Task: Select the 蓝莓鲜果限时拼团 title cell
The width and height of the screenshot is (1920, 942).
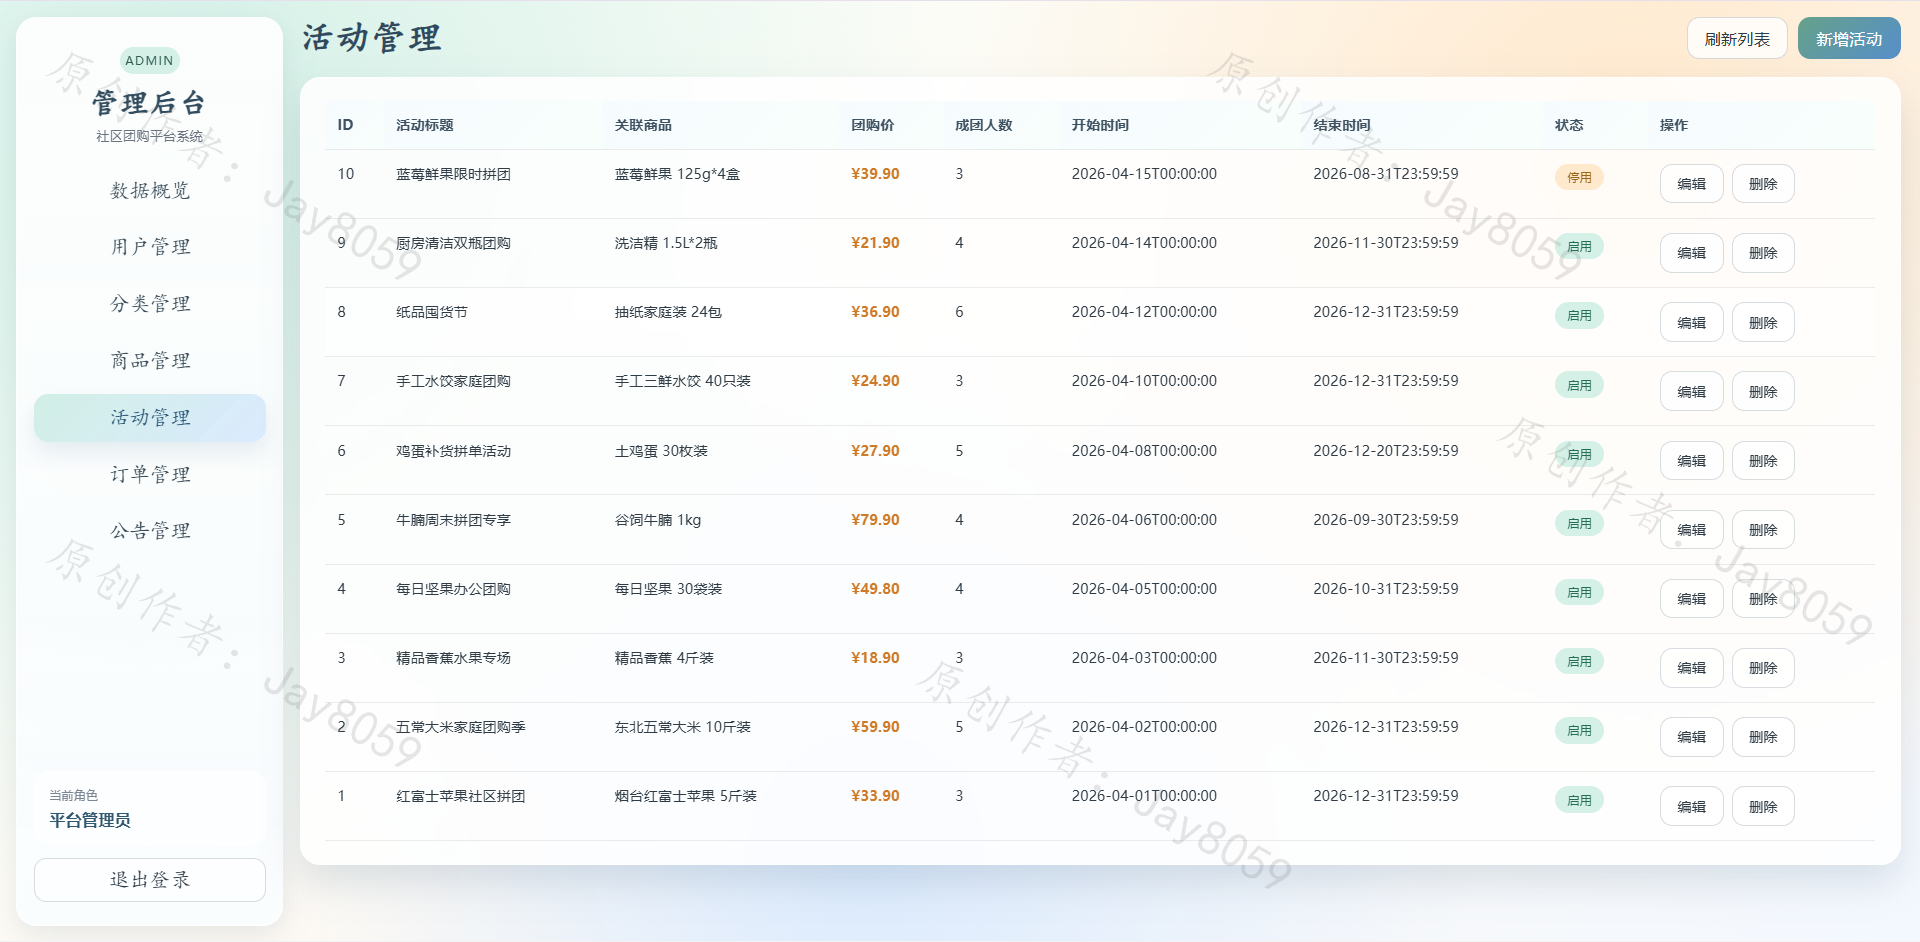Action: [x=453, y=174]
